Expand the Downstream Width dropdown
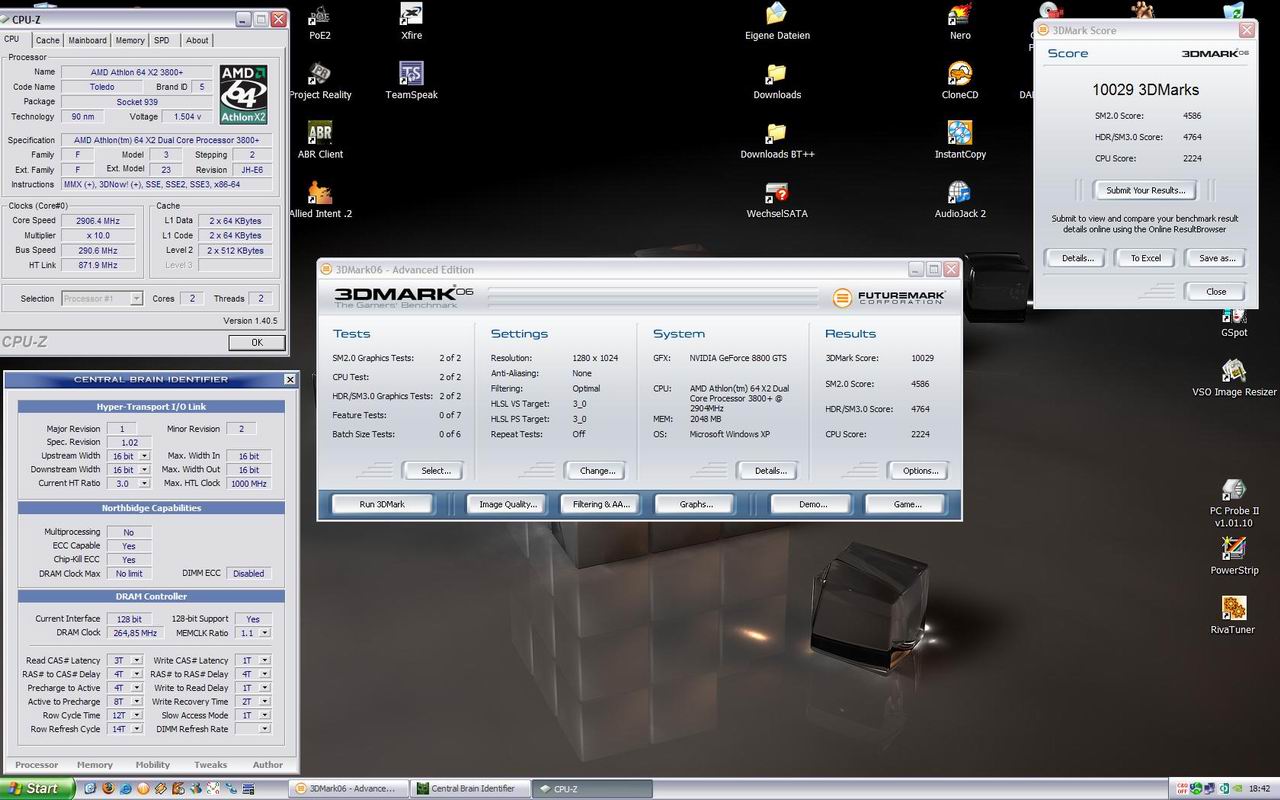Viewport: 1280px width, 800px height. pyautogui.click(x=144, y=470)
